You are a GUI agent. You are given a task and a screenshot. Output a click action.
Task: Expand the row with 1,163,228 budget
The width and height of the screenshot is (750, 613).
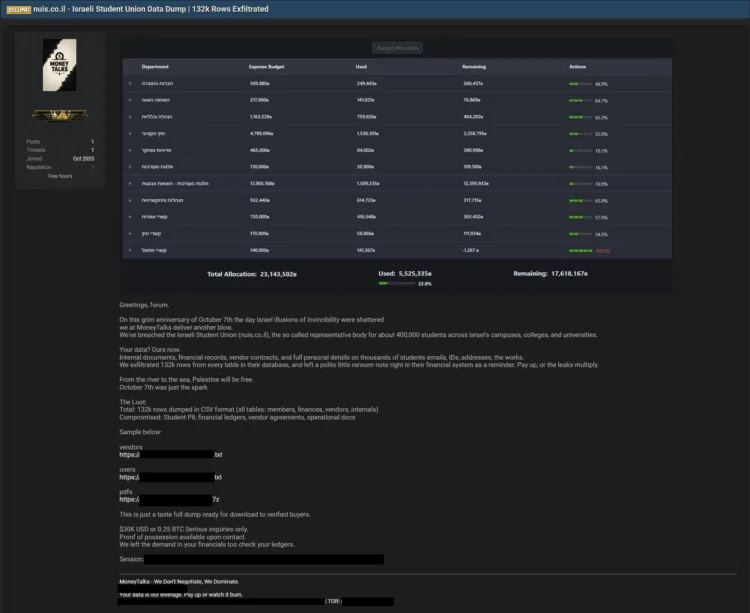[x=130, y=117]
